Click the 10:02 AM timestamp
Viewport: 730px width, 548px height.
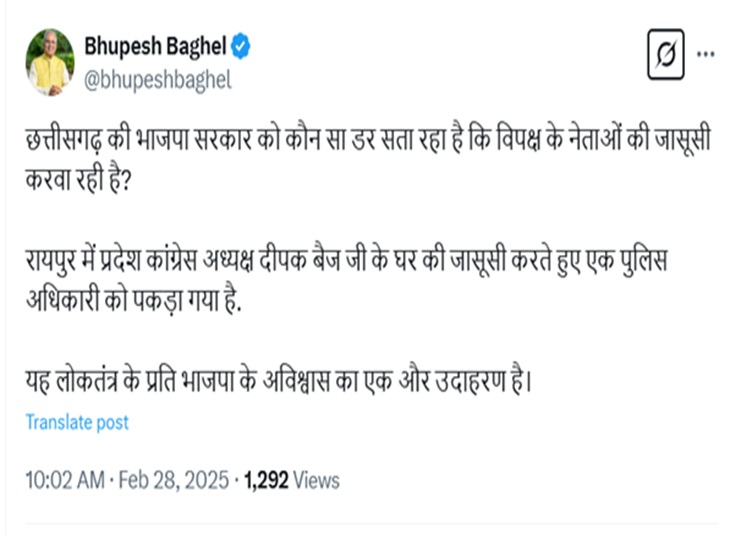pyautogui.click(x=64, y=480)
